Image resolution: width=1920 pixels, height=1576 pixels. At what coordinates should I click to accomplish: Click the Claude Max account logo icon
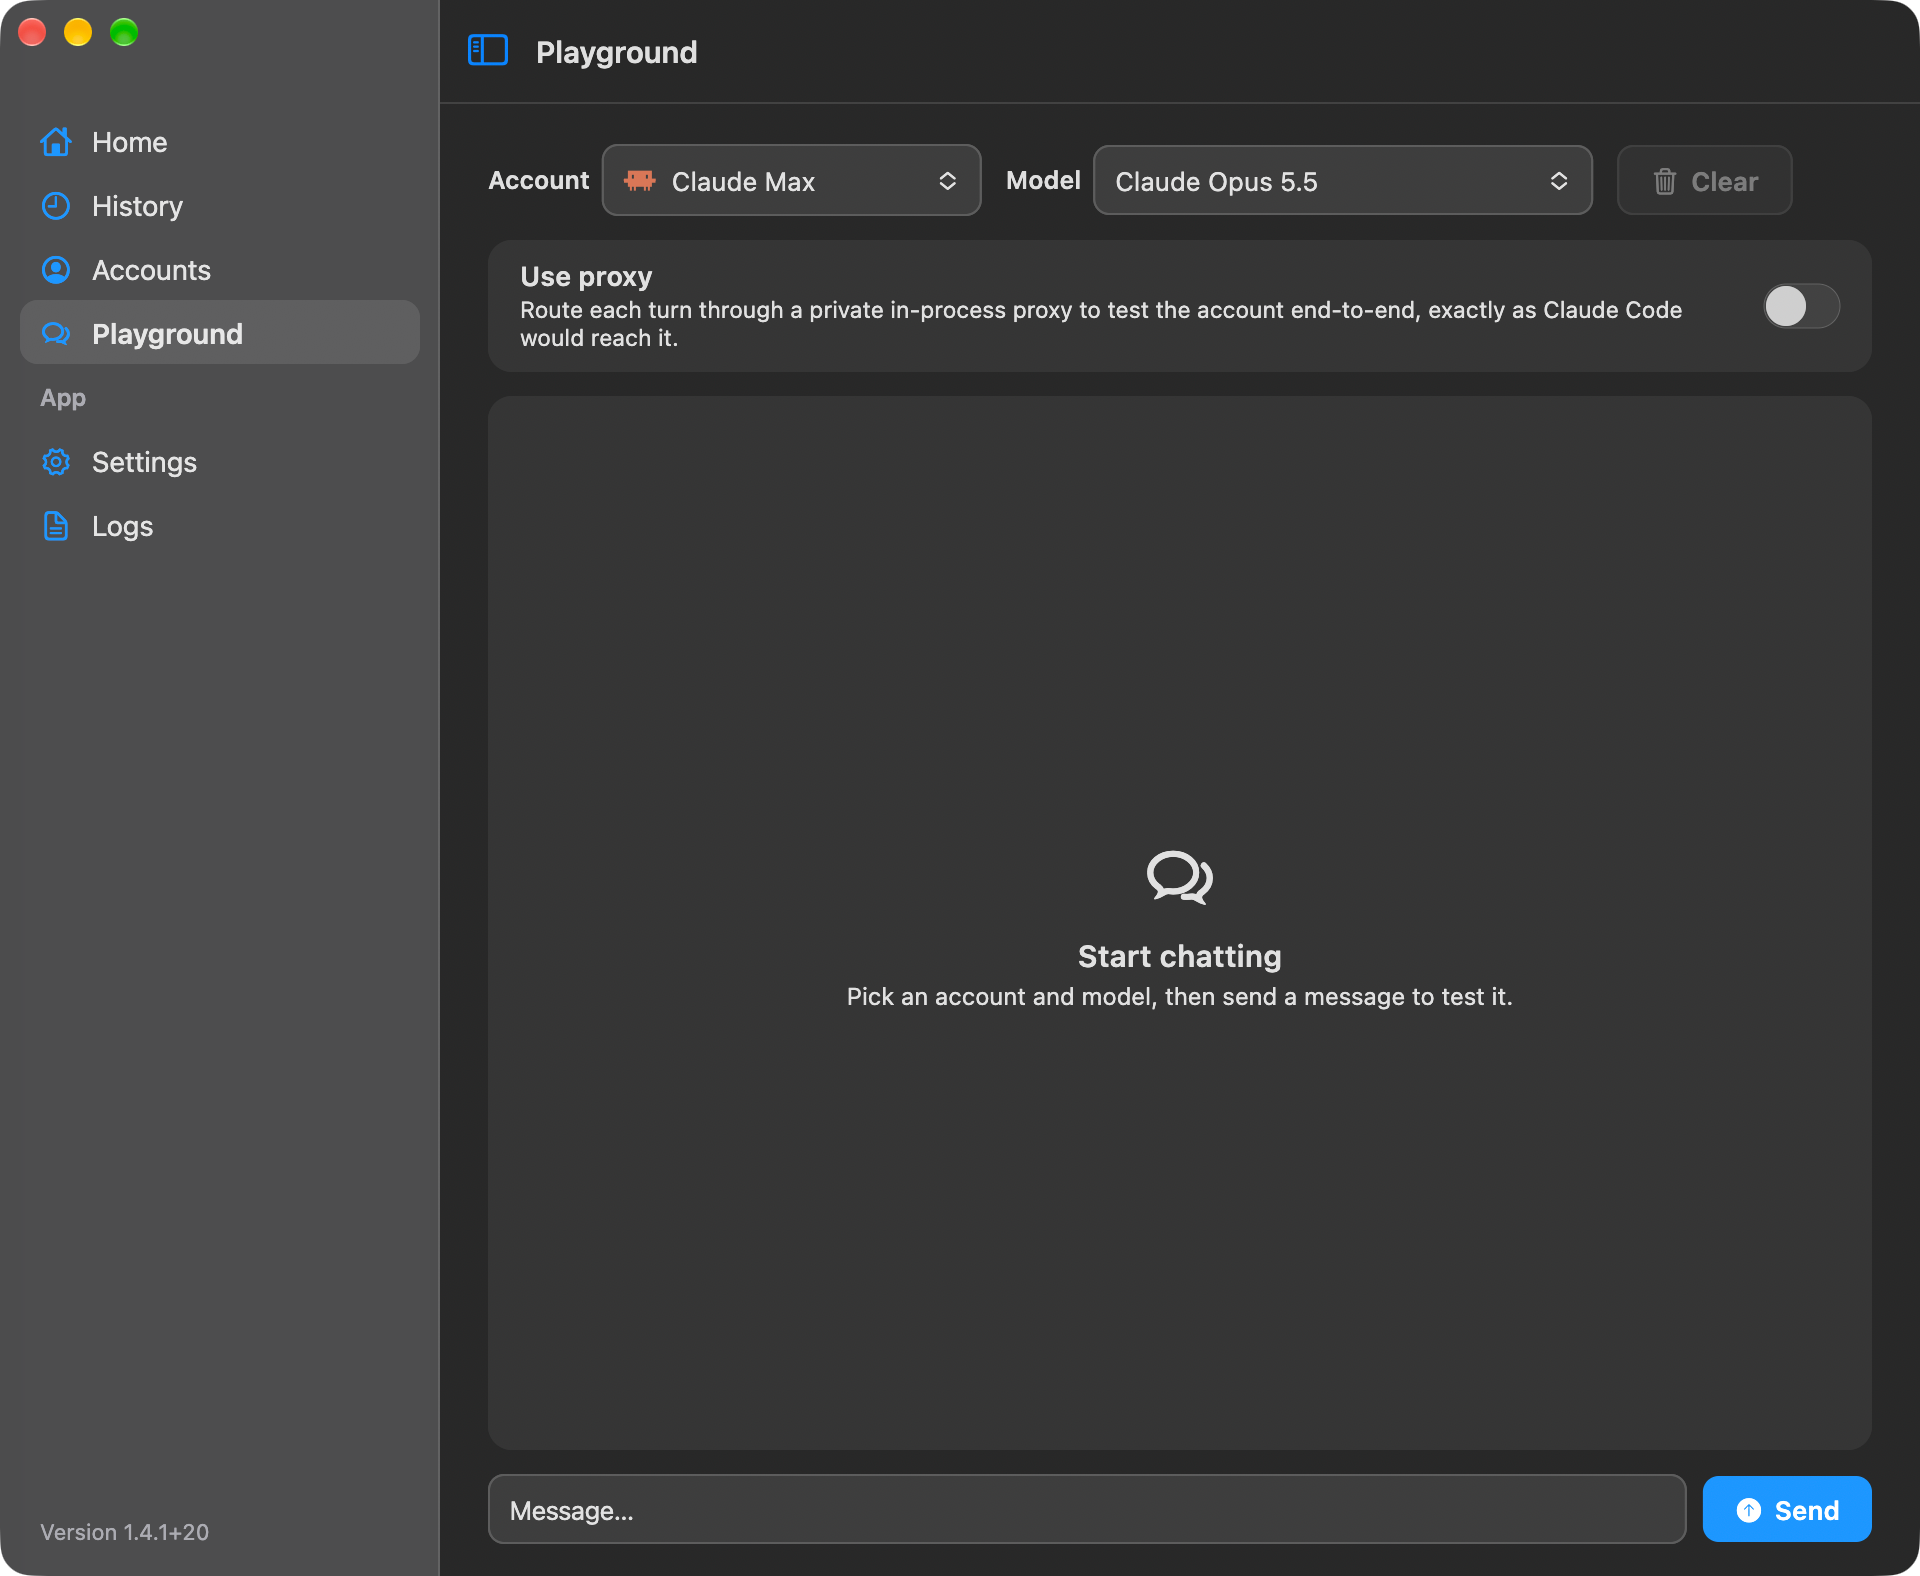pos(640,181)
